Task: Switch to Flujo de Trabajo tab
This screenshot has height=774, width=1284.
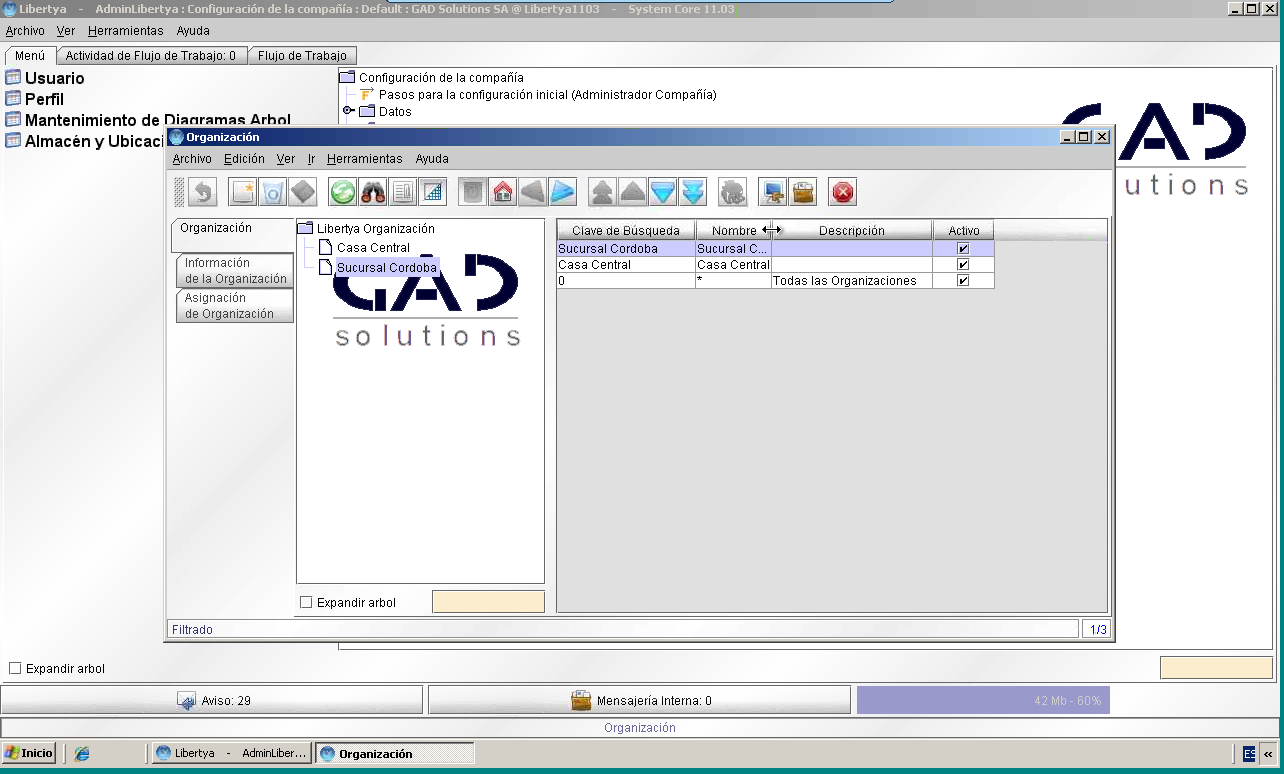Action: click(x=302, y=55)
